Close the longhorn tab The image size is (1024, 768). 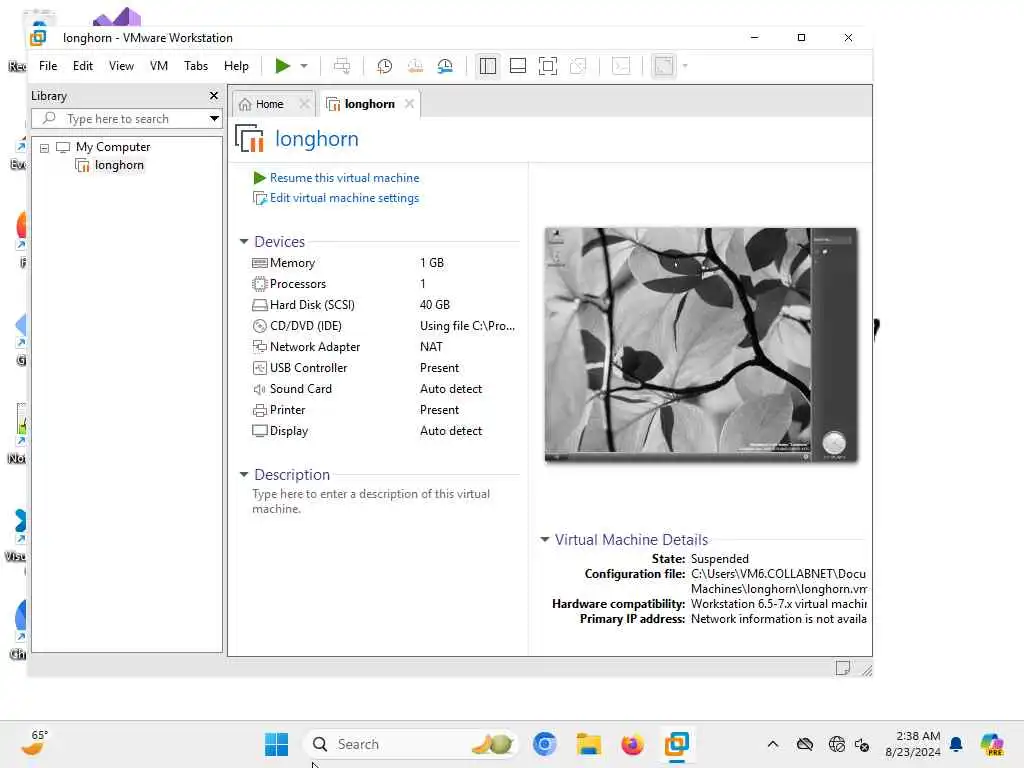pos(409,104)
